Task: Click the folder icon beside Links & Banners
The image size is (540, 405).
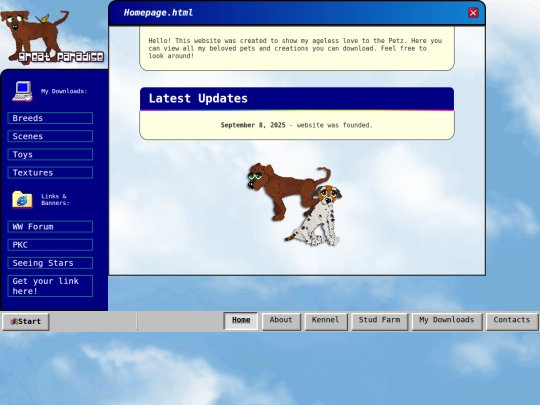Action: tap(22, 199)
